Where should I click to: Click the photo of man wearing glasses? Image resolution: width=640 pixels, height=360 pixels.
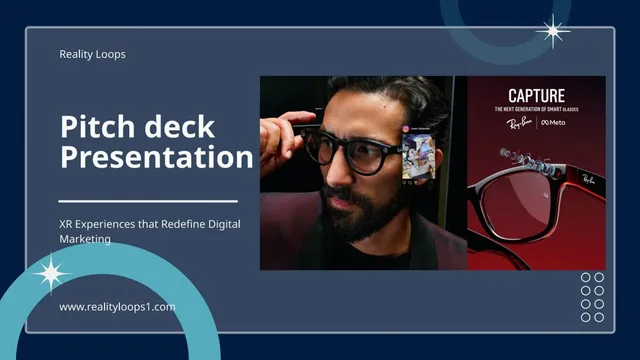pyautogui.click(x=364, y=173)
